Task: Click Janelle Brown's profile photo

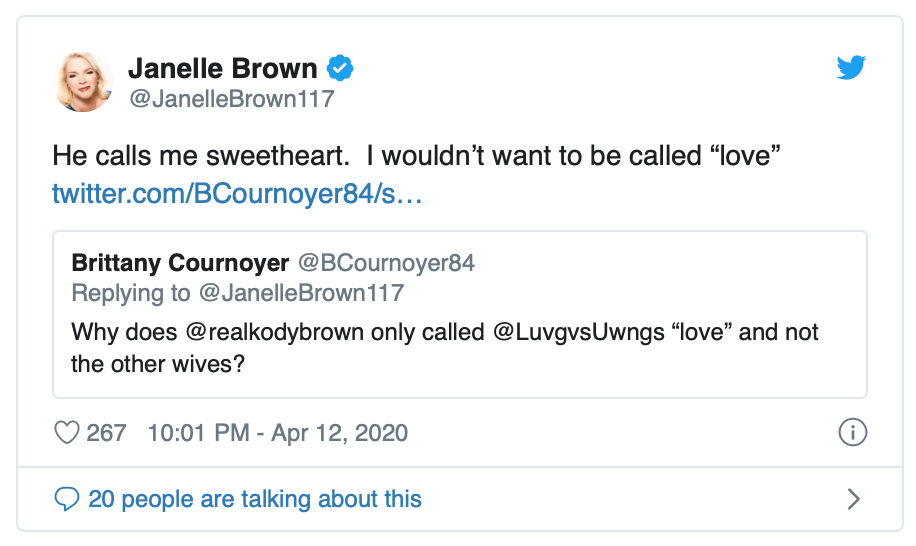Action: point(84,82)
